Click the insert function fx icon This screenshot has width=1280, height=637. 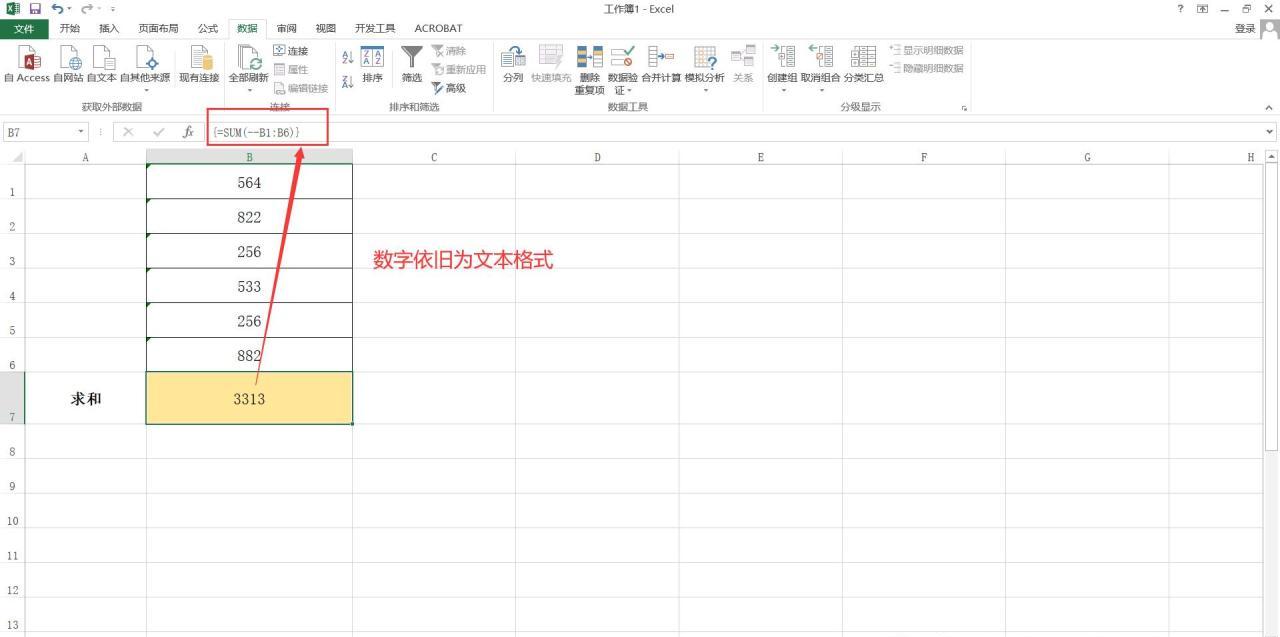[188, 132]
